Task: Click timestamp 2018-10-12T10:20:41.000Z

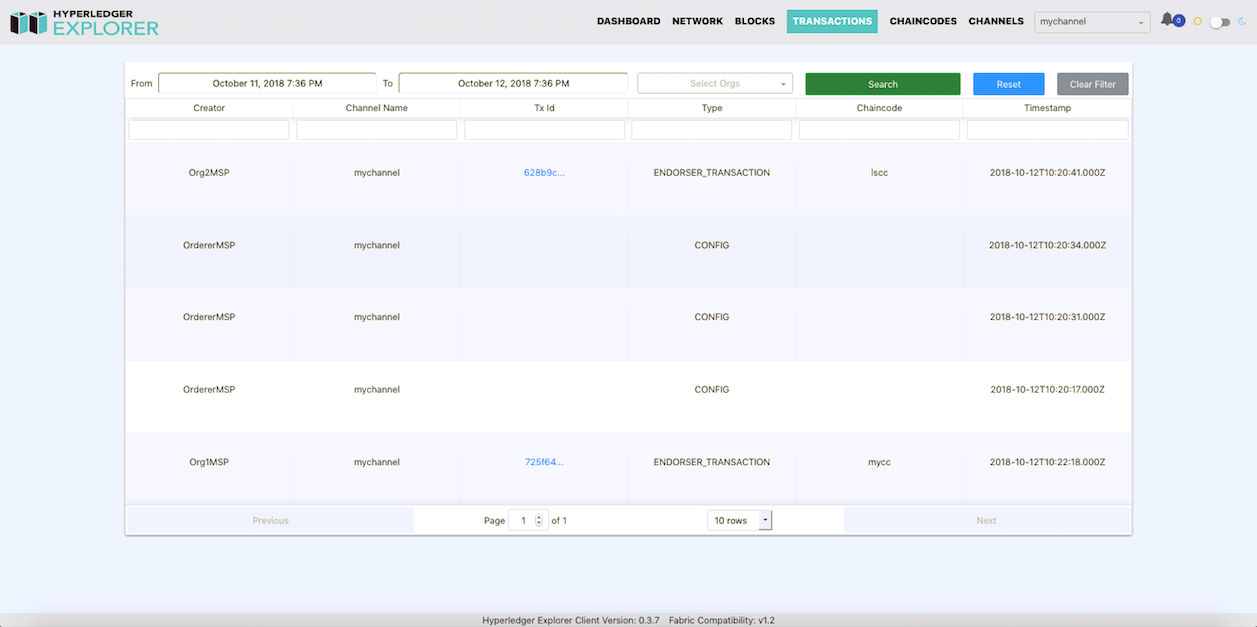Action: tap(1047, 172)
